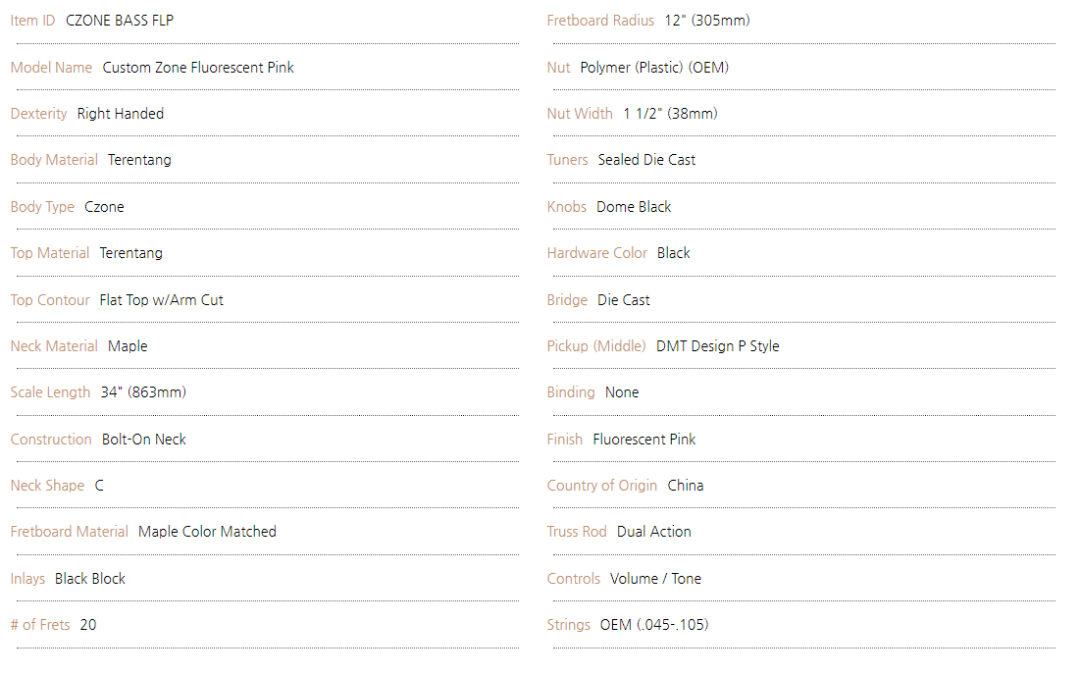Click the Black Block inlays value

pyautogui.click(x=90, y=579)
